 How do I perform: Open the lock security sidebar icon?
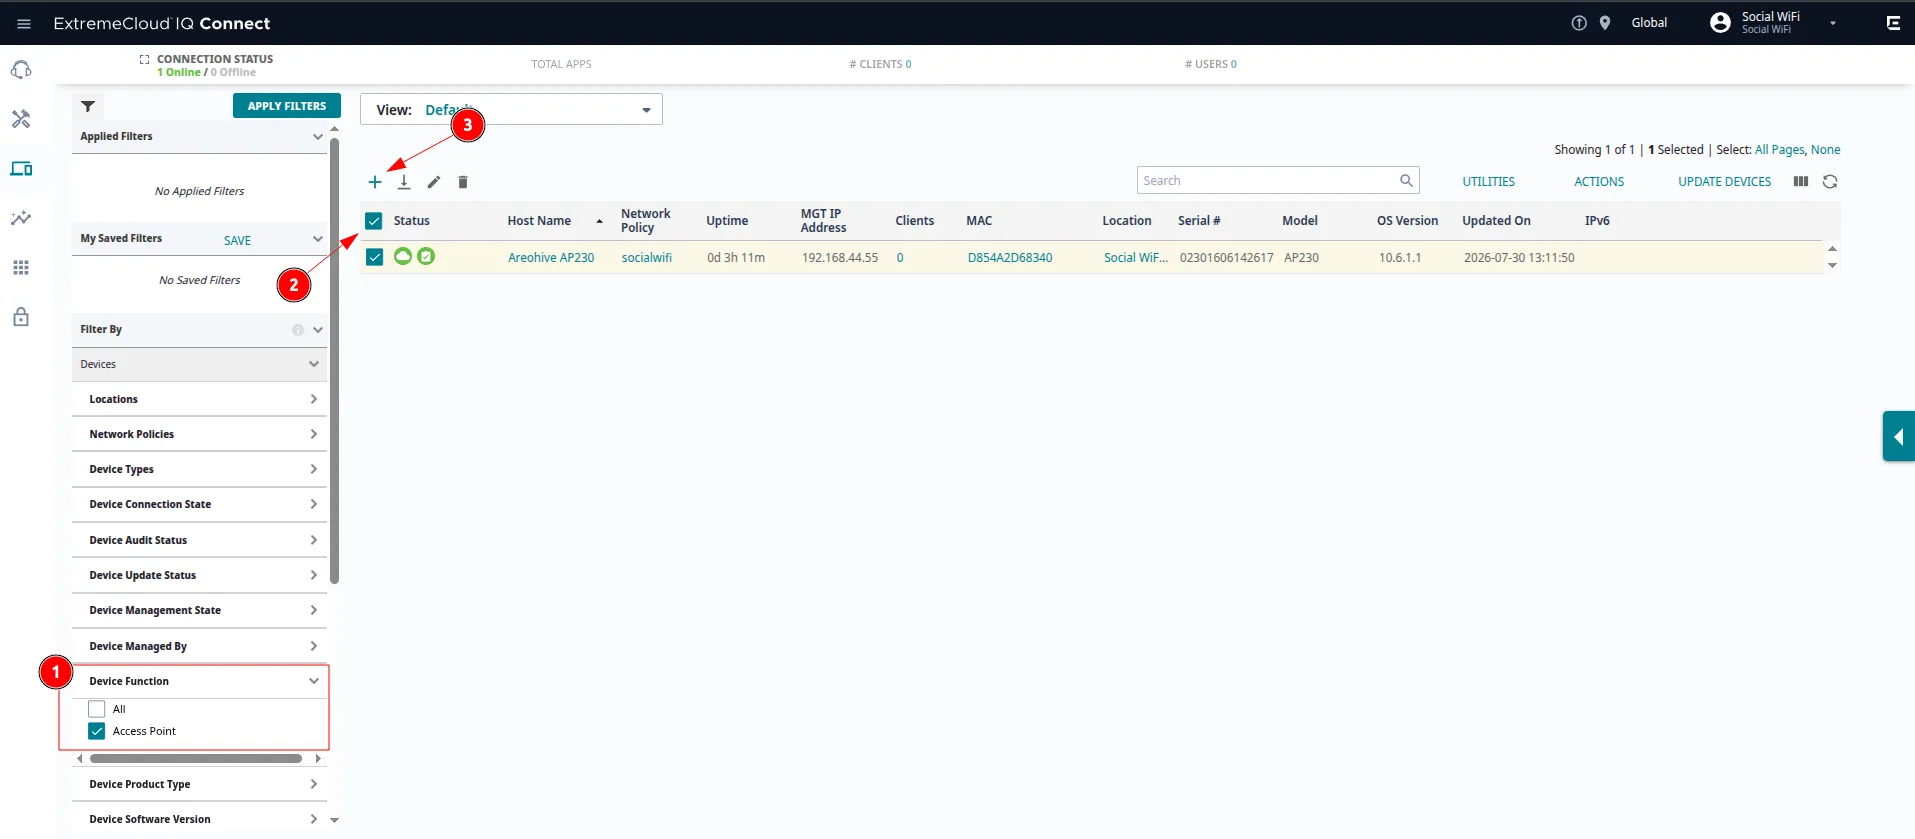[x=21, y=317]
